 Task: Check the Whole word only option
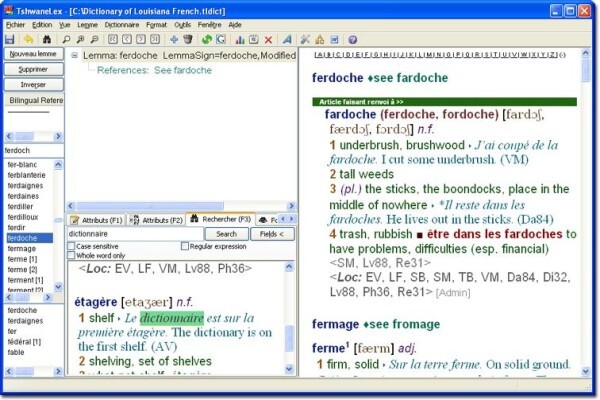coord(71,255)
